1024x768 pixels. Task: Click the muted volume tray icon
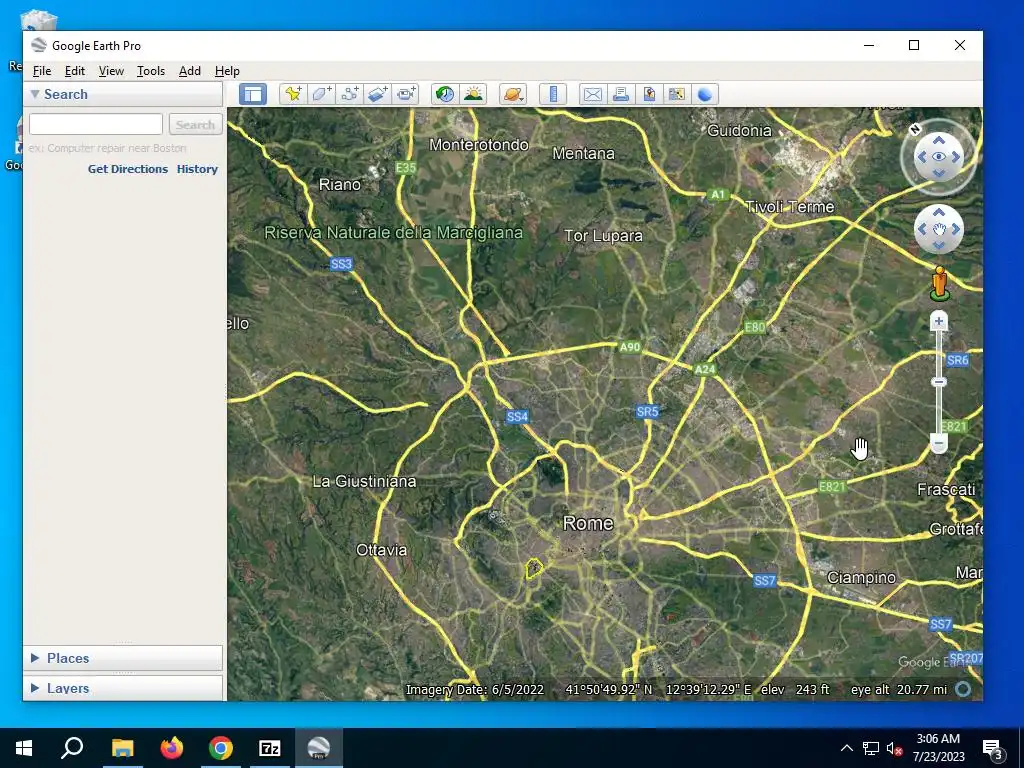pyautogui.click(x=894, y=748)
